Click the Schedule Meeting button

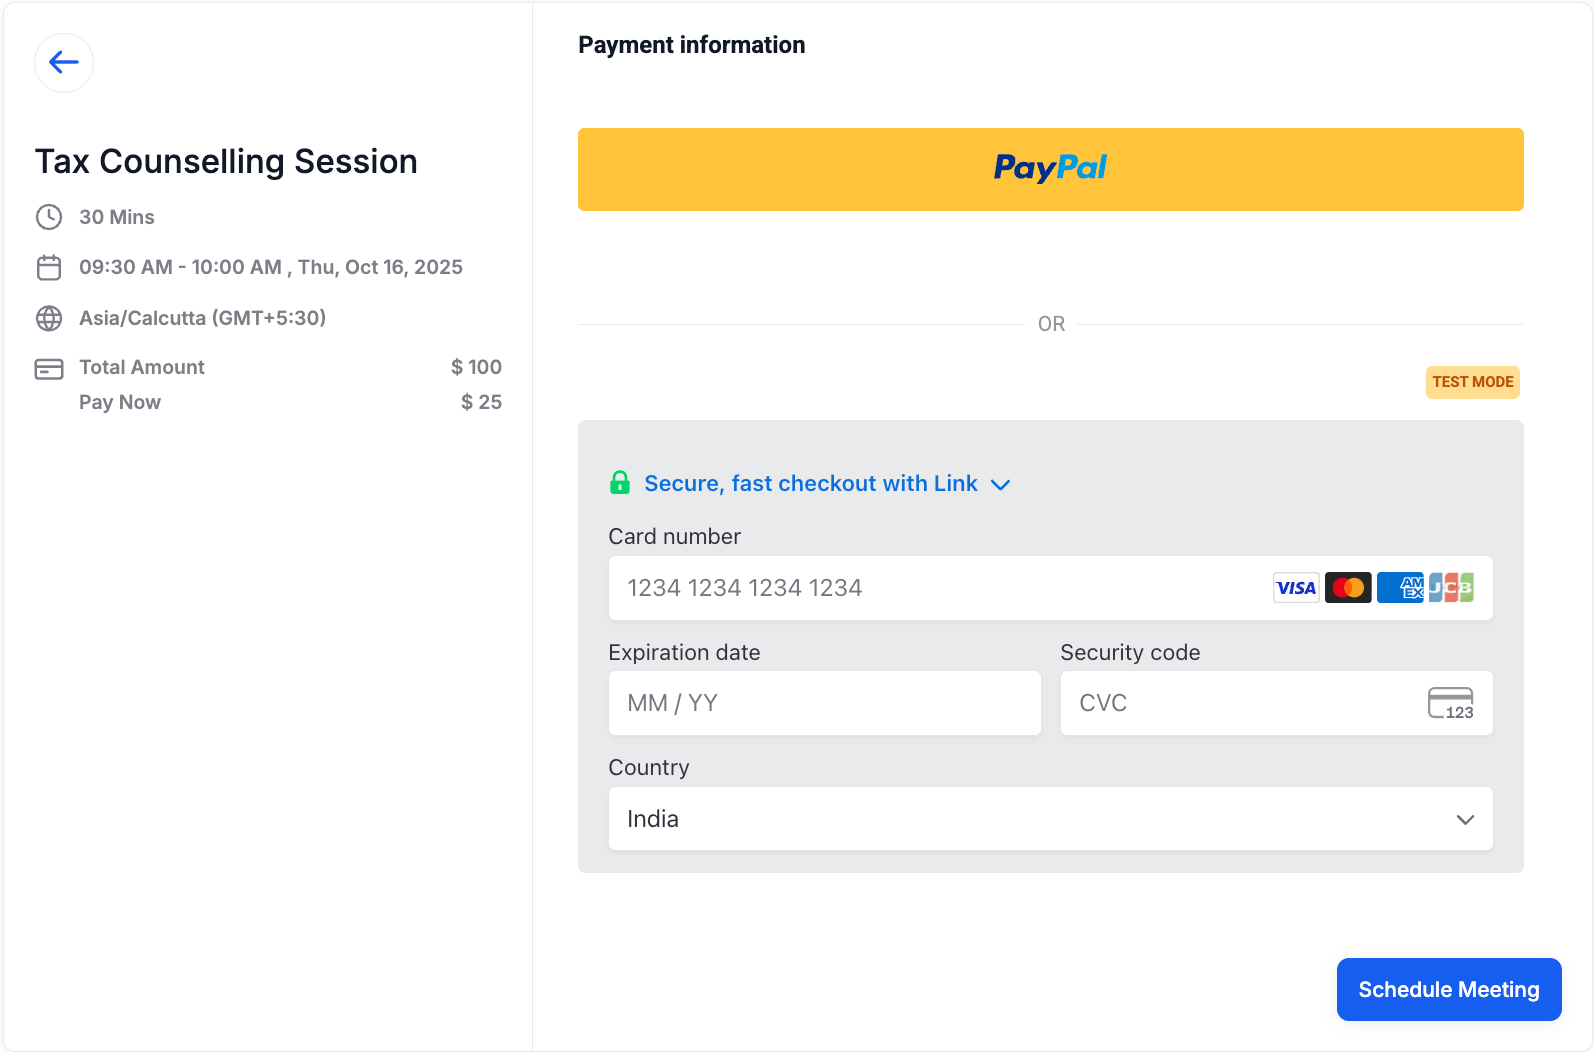click(x=1449, y=990)
